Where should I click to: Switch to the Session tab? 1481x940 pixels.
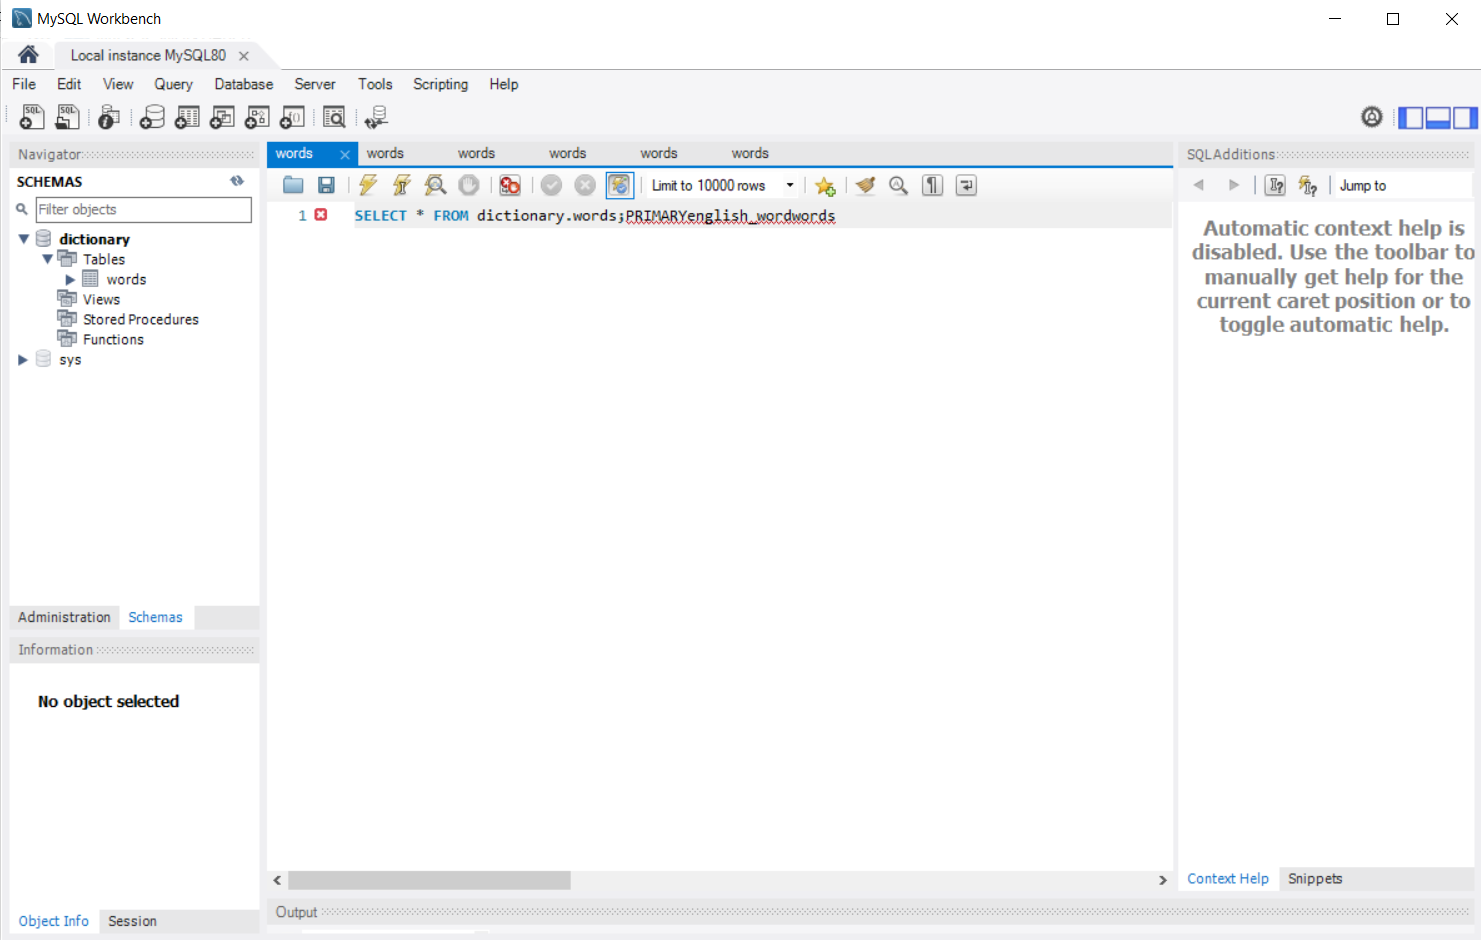(x=132, y=921)
